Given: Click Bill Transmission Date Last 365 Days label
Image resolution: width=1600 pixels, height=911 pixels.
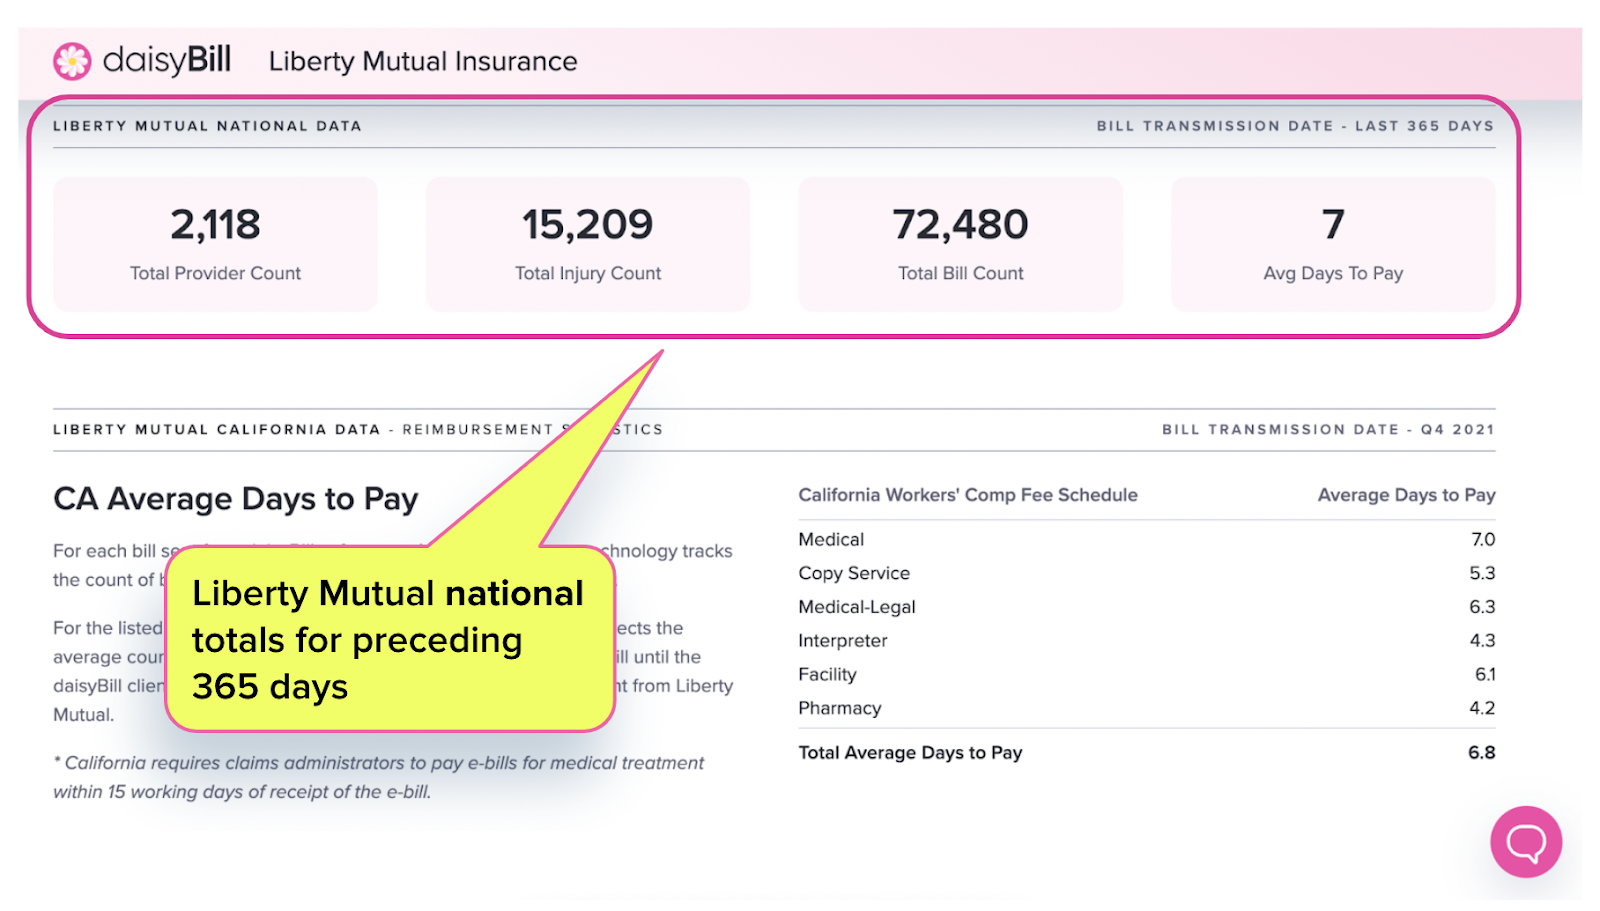Looking at the screenshot, I should click(x=1295, y=126).
